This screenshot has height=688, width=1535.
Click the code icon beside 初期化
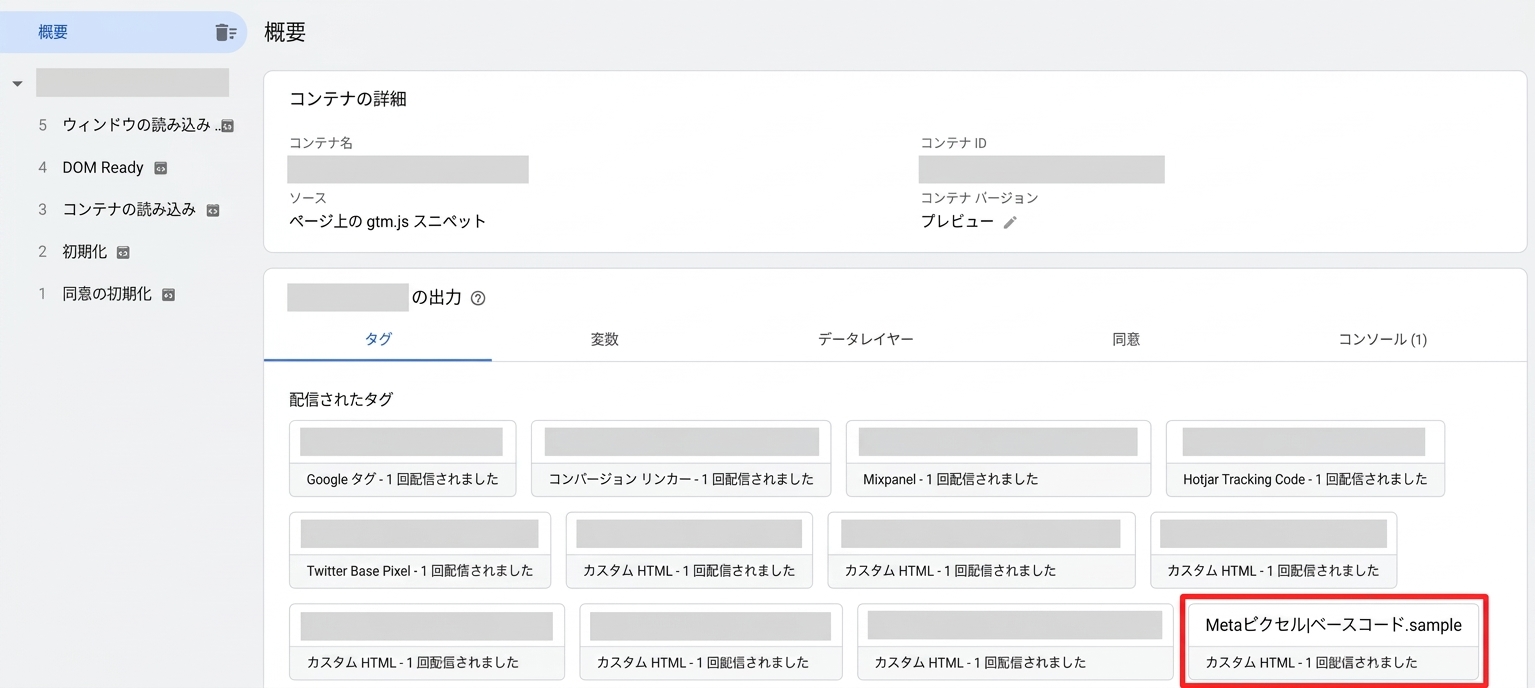[x=123, y=252]
